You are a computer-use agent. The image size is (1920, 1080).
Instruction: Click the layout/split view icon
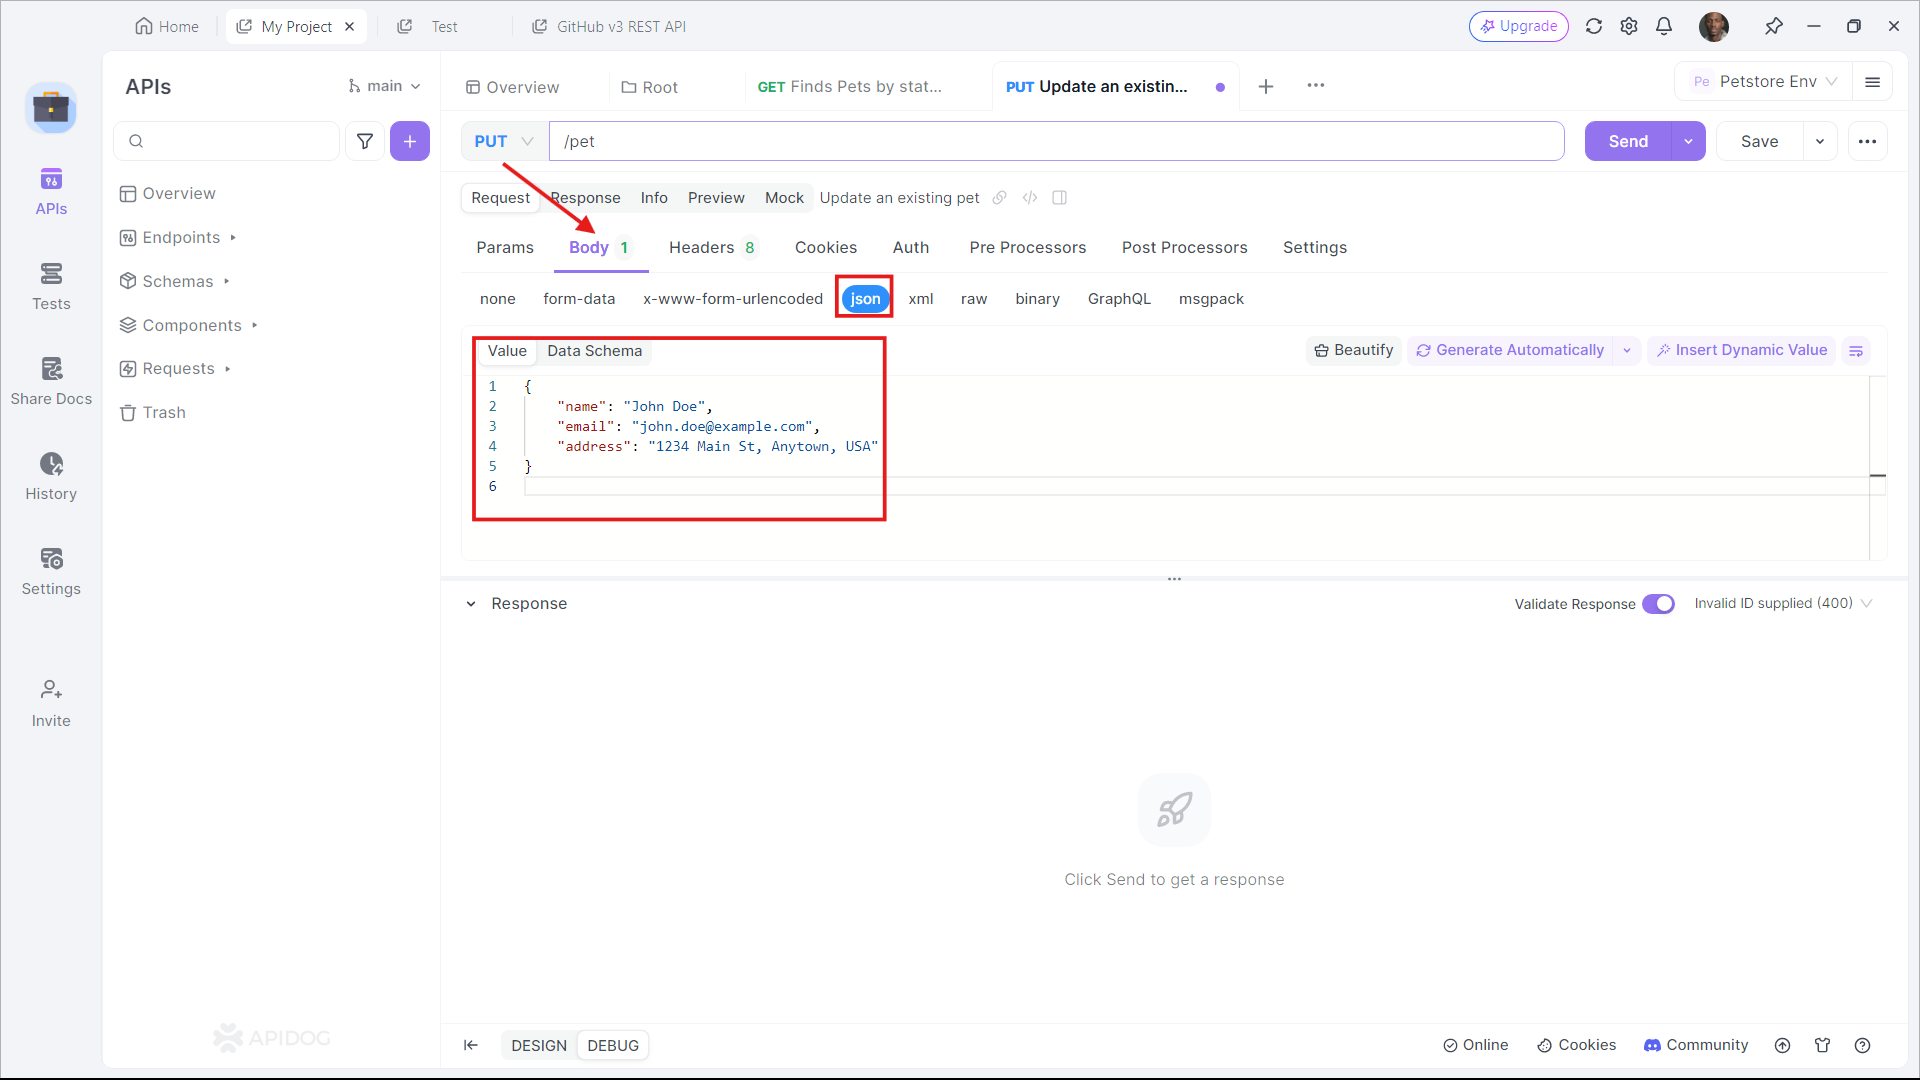pos(1060,198)
